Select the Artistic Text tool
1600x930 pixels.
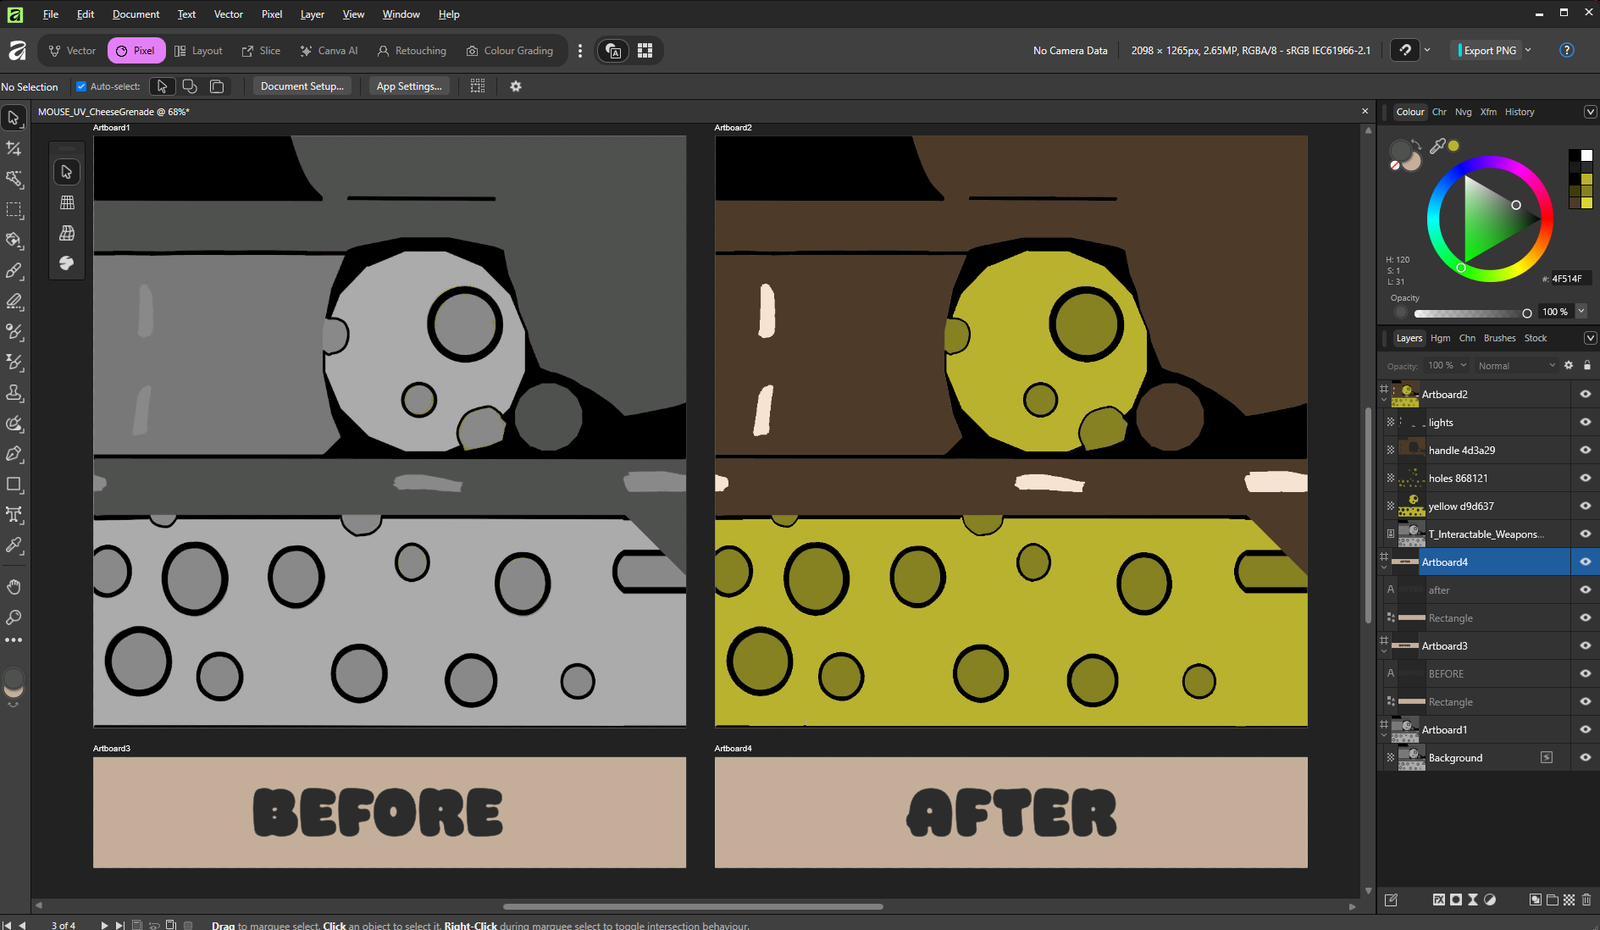(14, 515)
